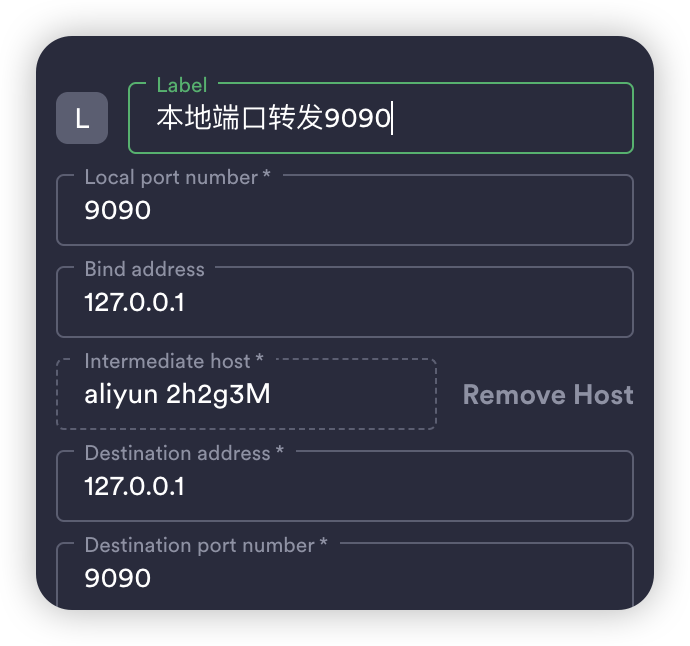Click the 9090 destination port value
The height and width of the screenshot is (646, 690).
(117, 578)
